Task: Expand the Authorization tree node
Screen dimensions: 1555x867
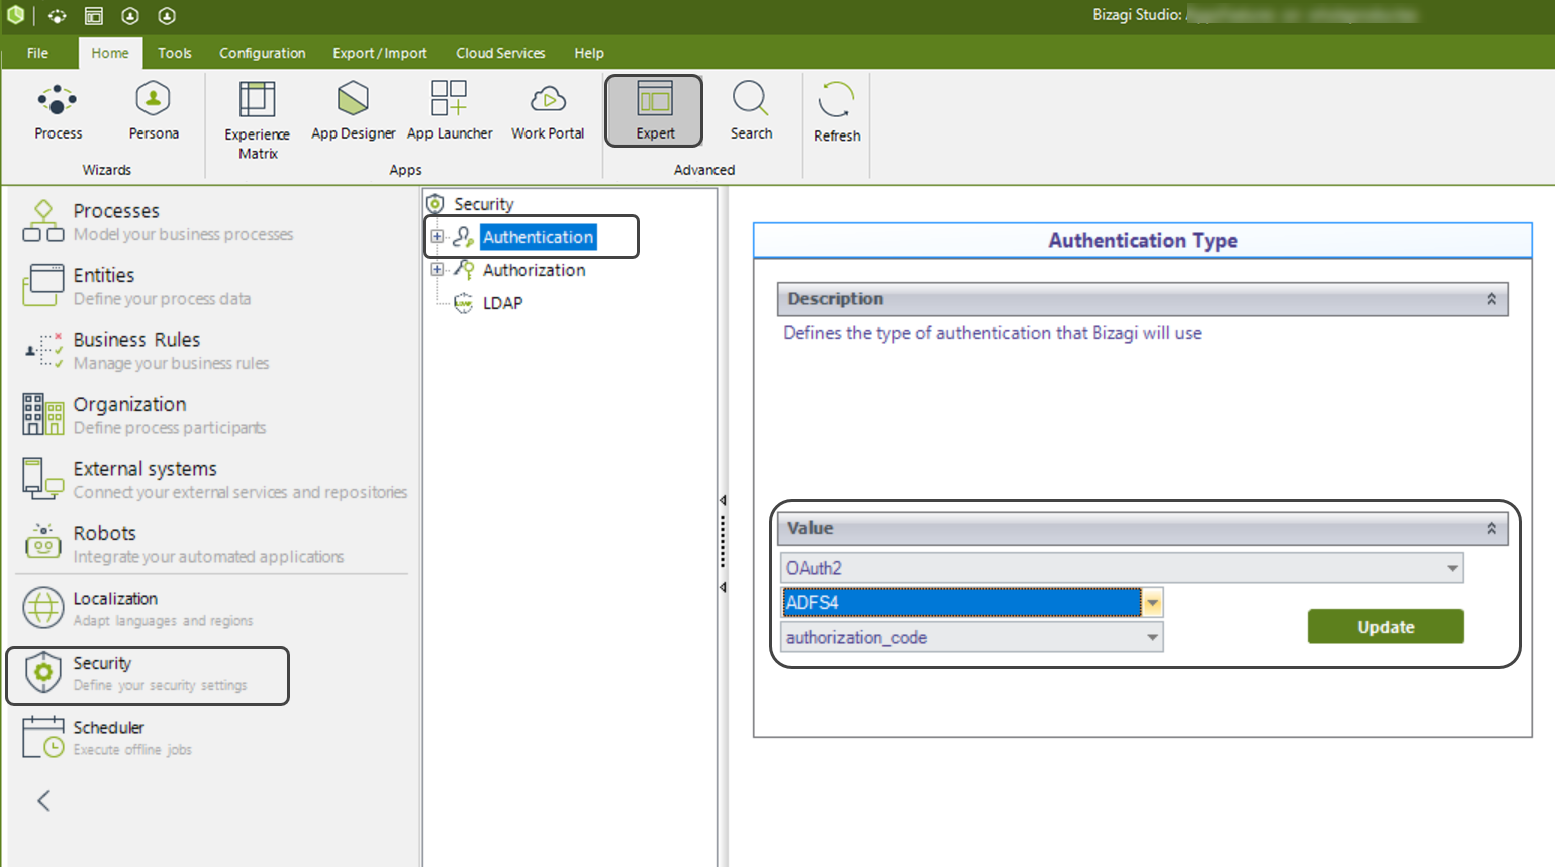Action: [437, 270]
